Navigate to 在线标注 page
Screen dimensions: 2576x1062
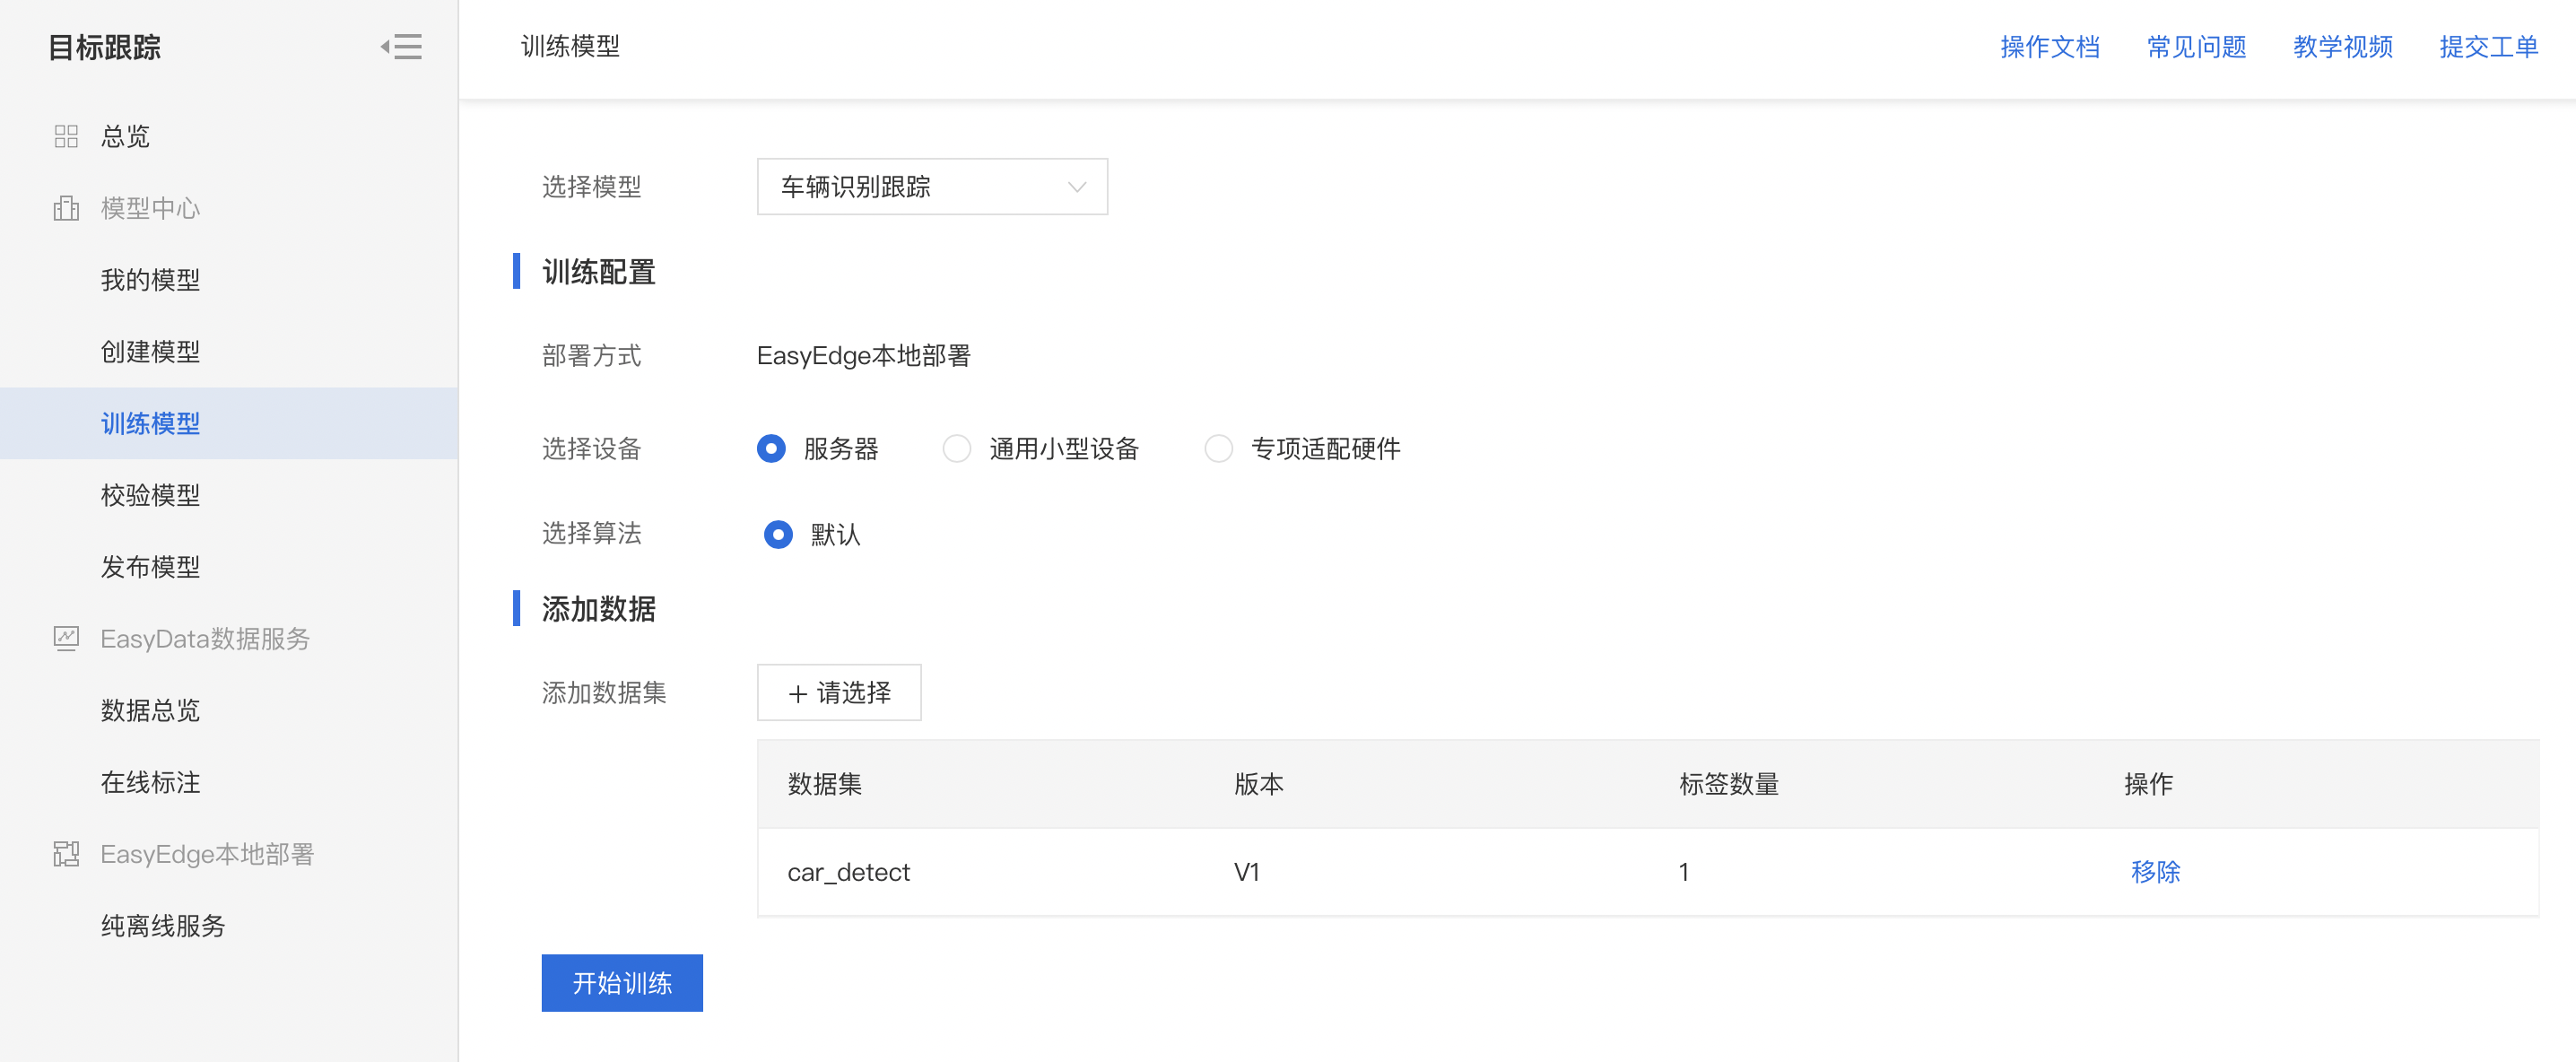[x=150, y=782]
